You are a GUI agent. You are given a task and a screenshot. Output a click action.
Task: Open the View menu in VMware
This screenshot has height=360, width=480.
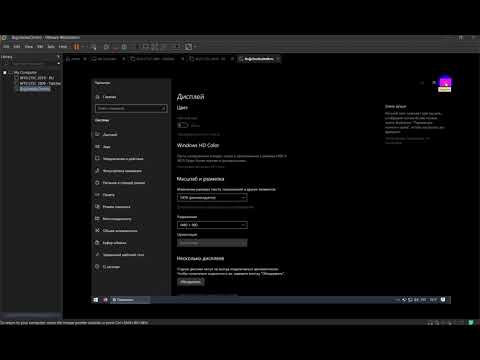click(x=29, y=47)
